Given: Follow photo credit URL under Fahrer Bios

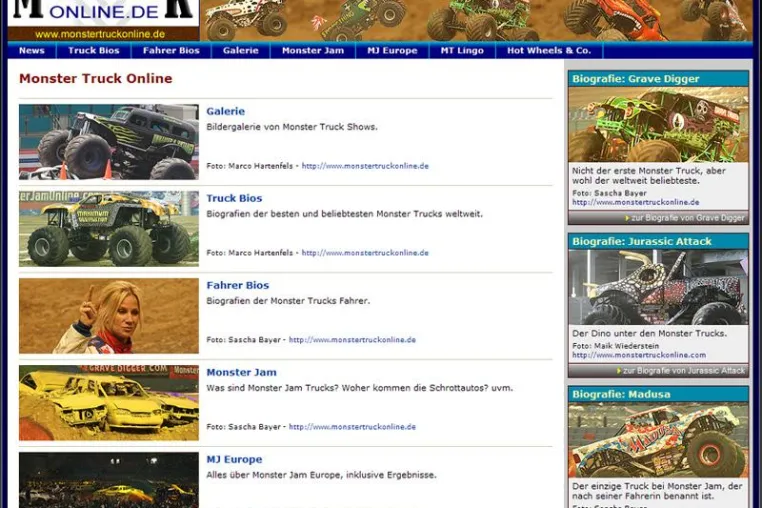Looking at the screenshot, I should (352, 340).
